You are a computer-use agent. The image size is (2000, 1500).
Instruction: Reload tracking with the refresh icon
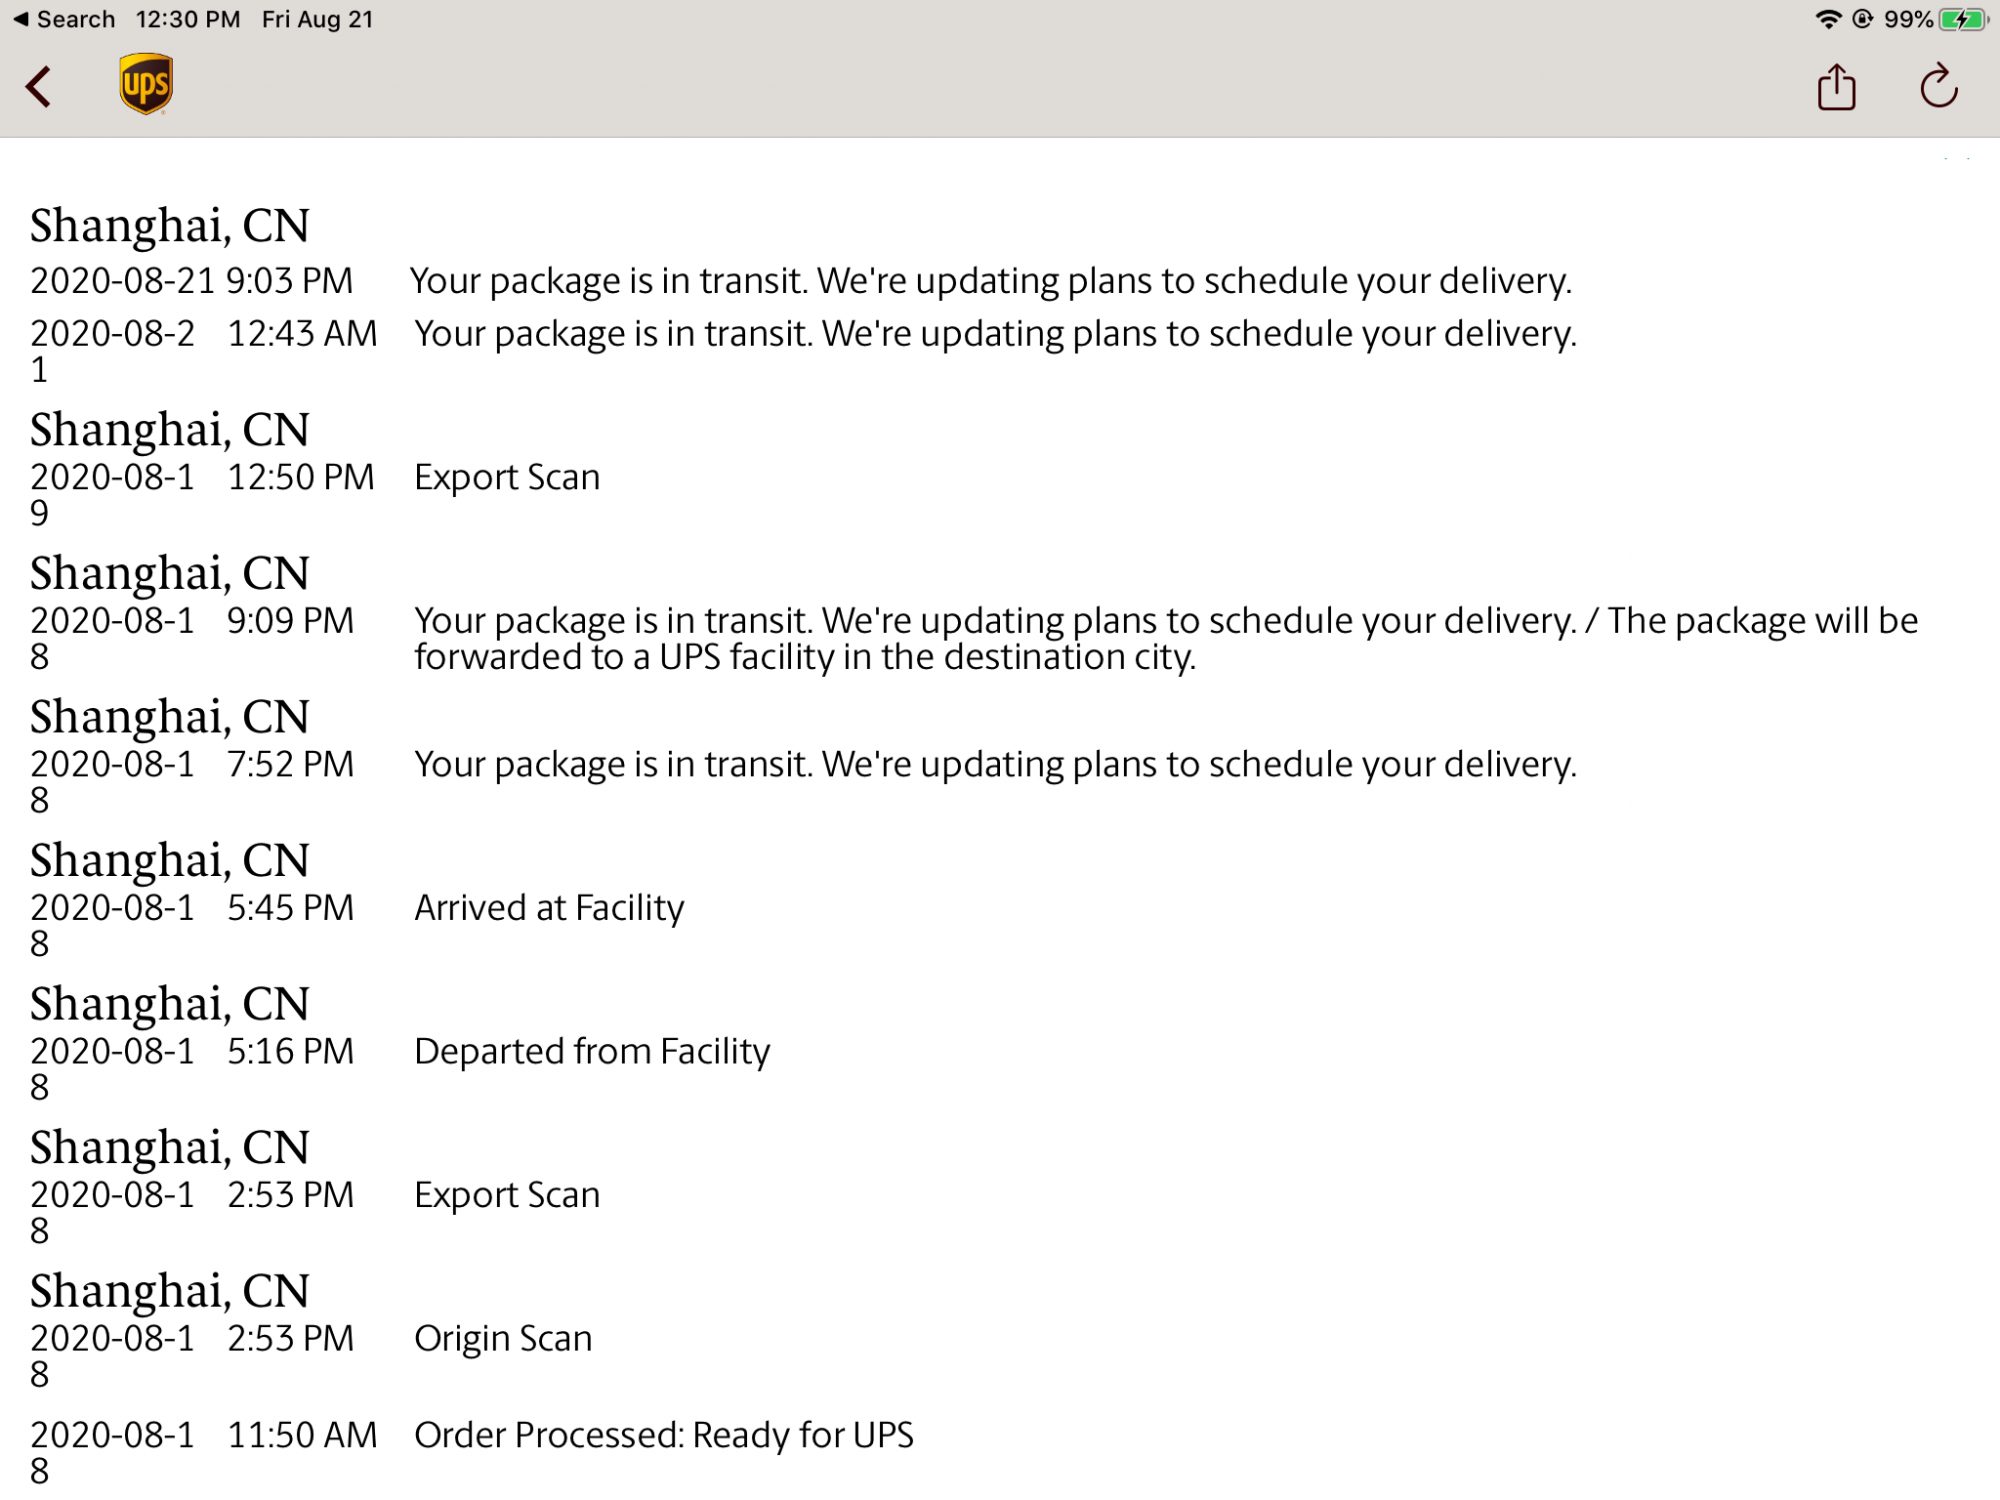point(1939,85)
